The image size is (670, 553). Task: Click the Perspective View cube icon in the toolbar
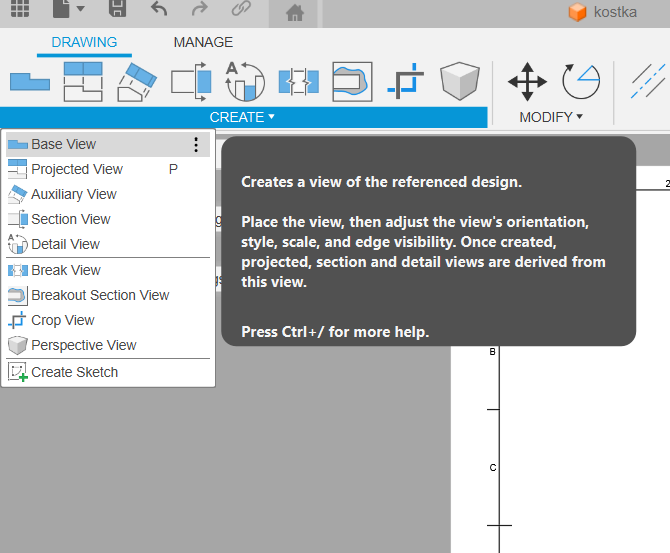pos(460,82)
